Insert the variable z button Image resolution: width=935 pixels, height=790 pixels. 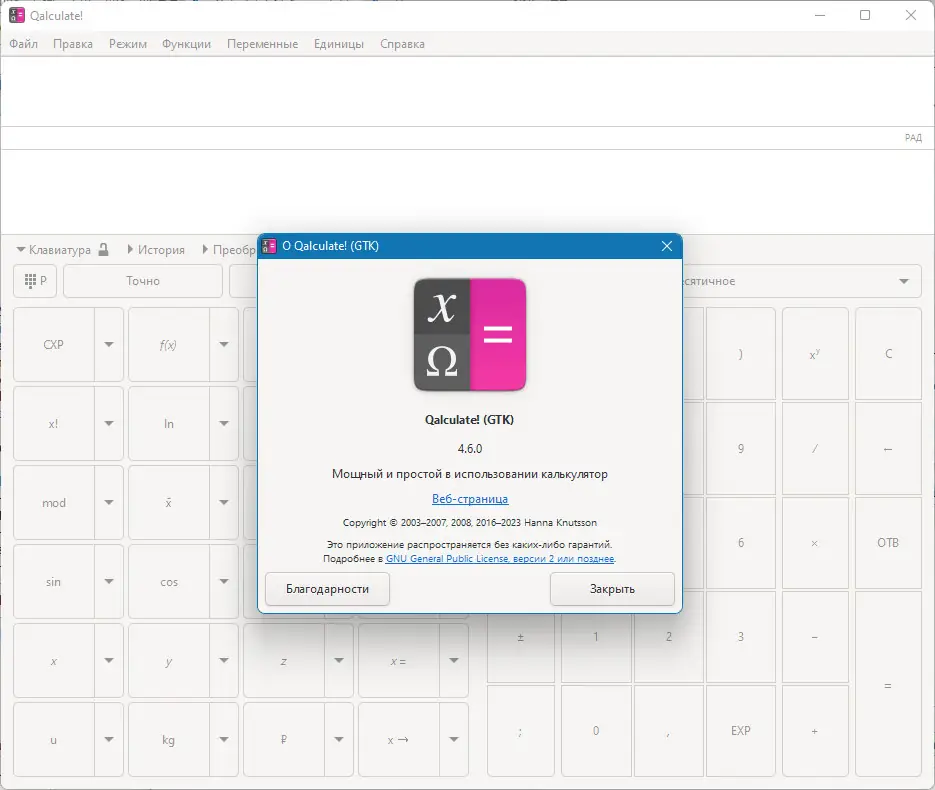[x=284, y=661]
